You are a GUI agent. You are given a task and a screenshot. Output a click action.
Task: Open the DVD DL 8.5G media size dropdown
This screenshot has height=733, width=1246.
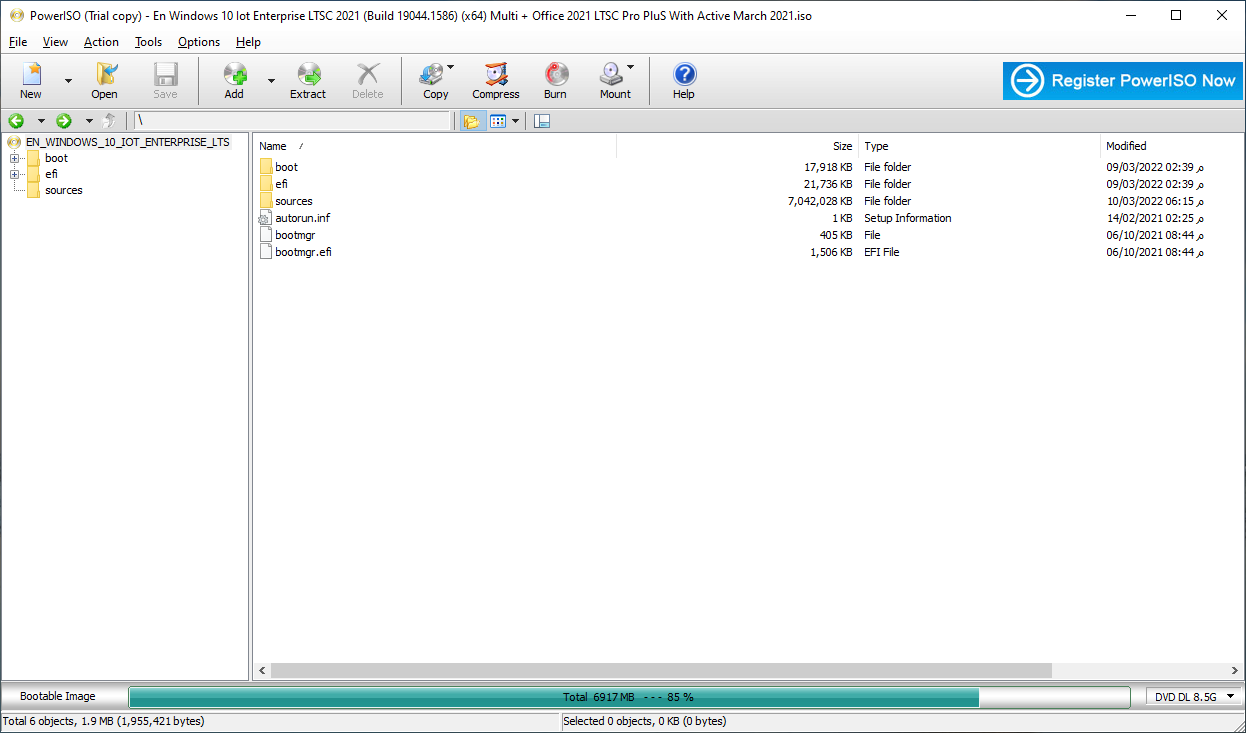[1194, 696]
